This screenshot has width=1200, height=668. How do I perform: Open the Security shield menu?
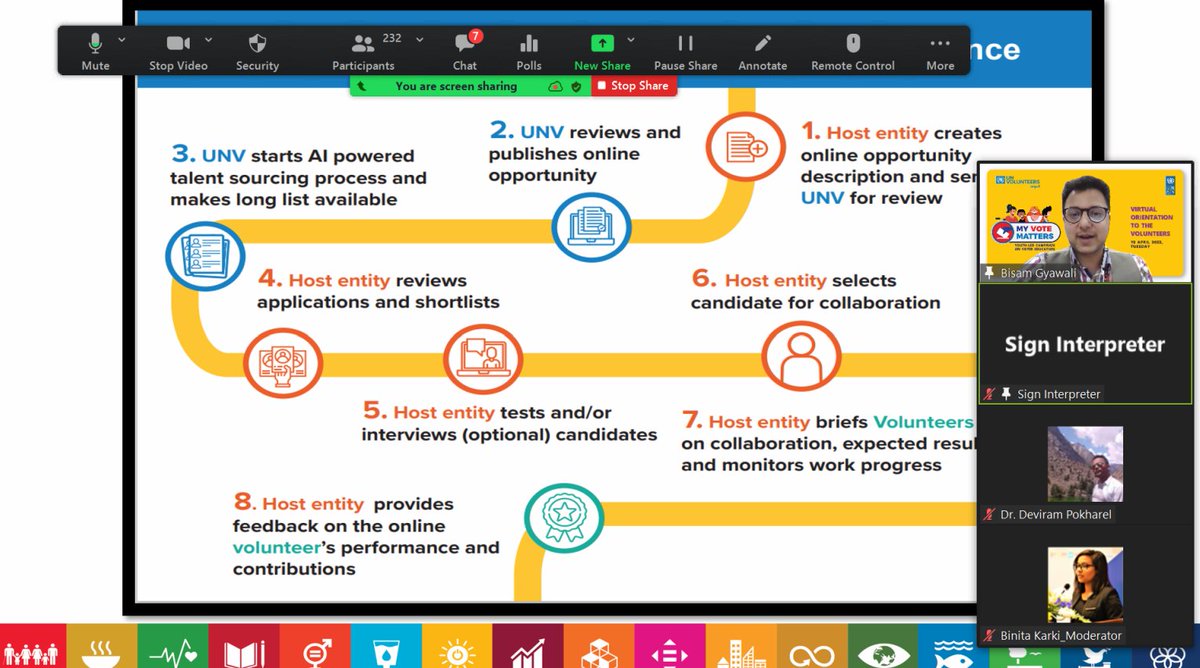pos(257,50)
